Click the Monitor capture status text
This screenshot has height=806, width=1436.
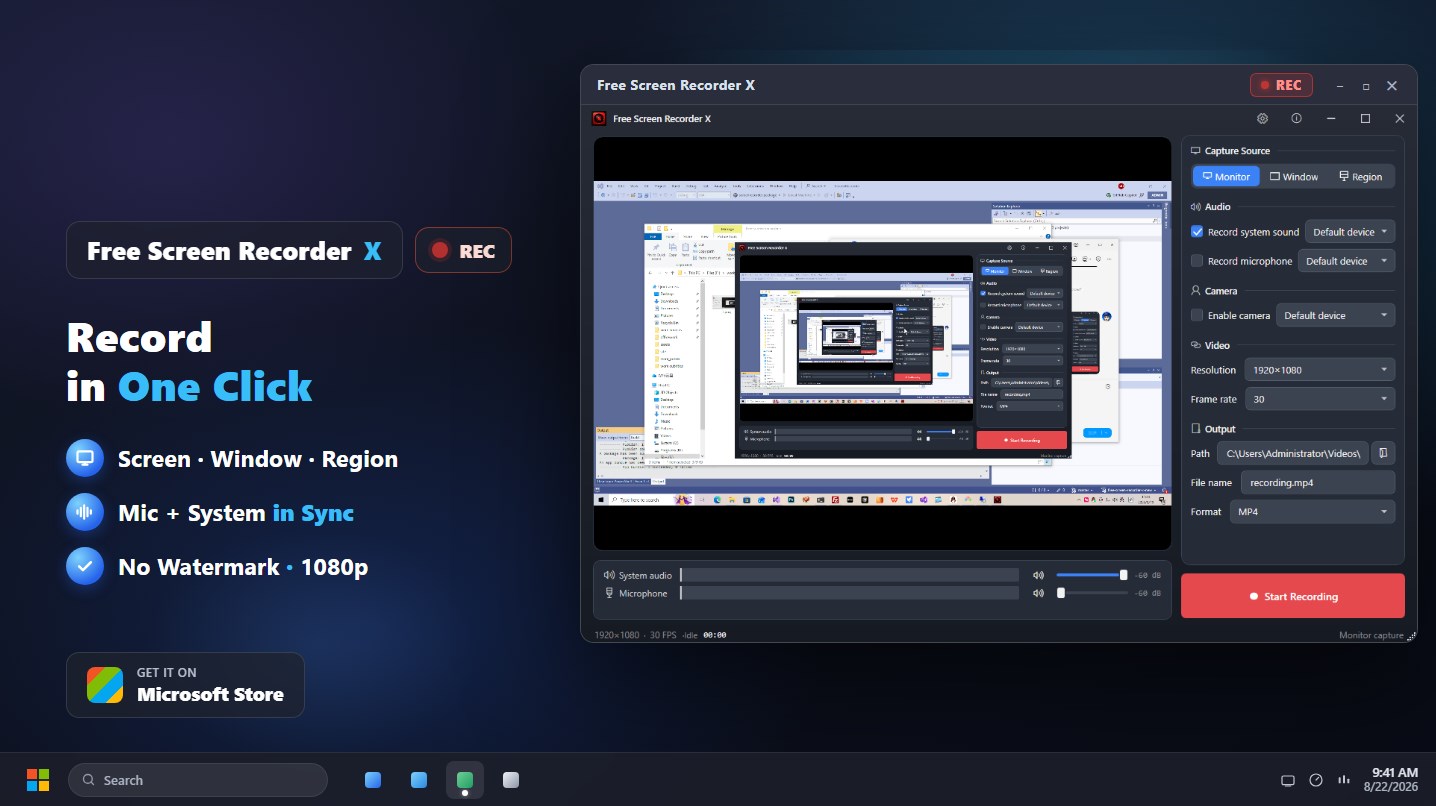coord(1371,635)
